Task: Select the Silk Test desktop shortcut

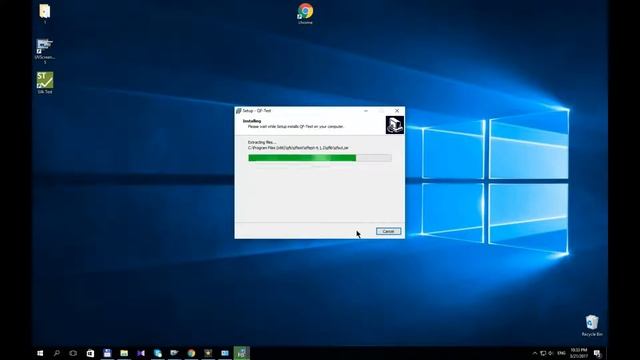Action: point(45,83)
